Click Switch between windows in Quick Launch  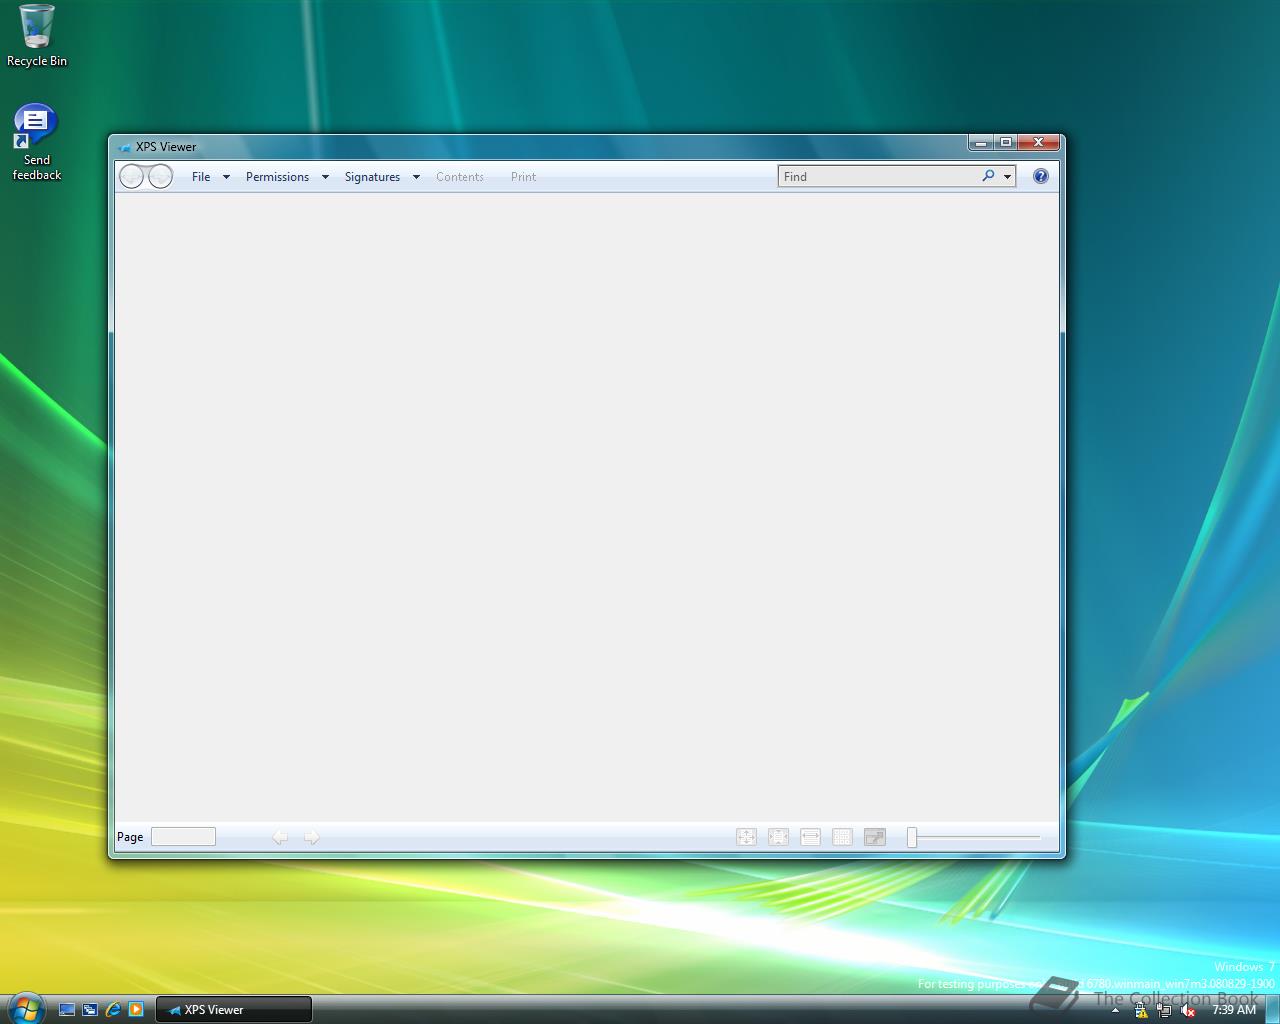coord(90,1010)
